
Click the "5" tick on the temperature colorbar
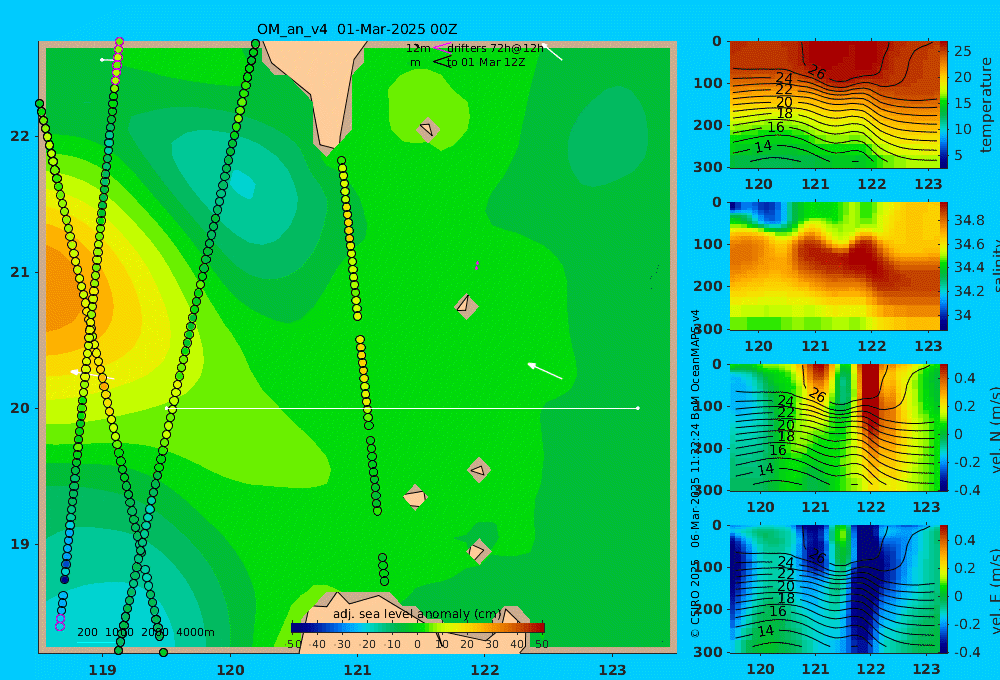point(959,155)
